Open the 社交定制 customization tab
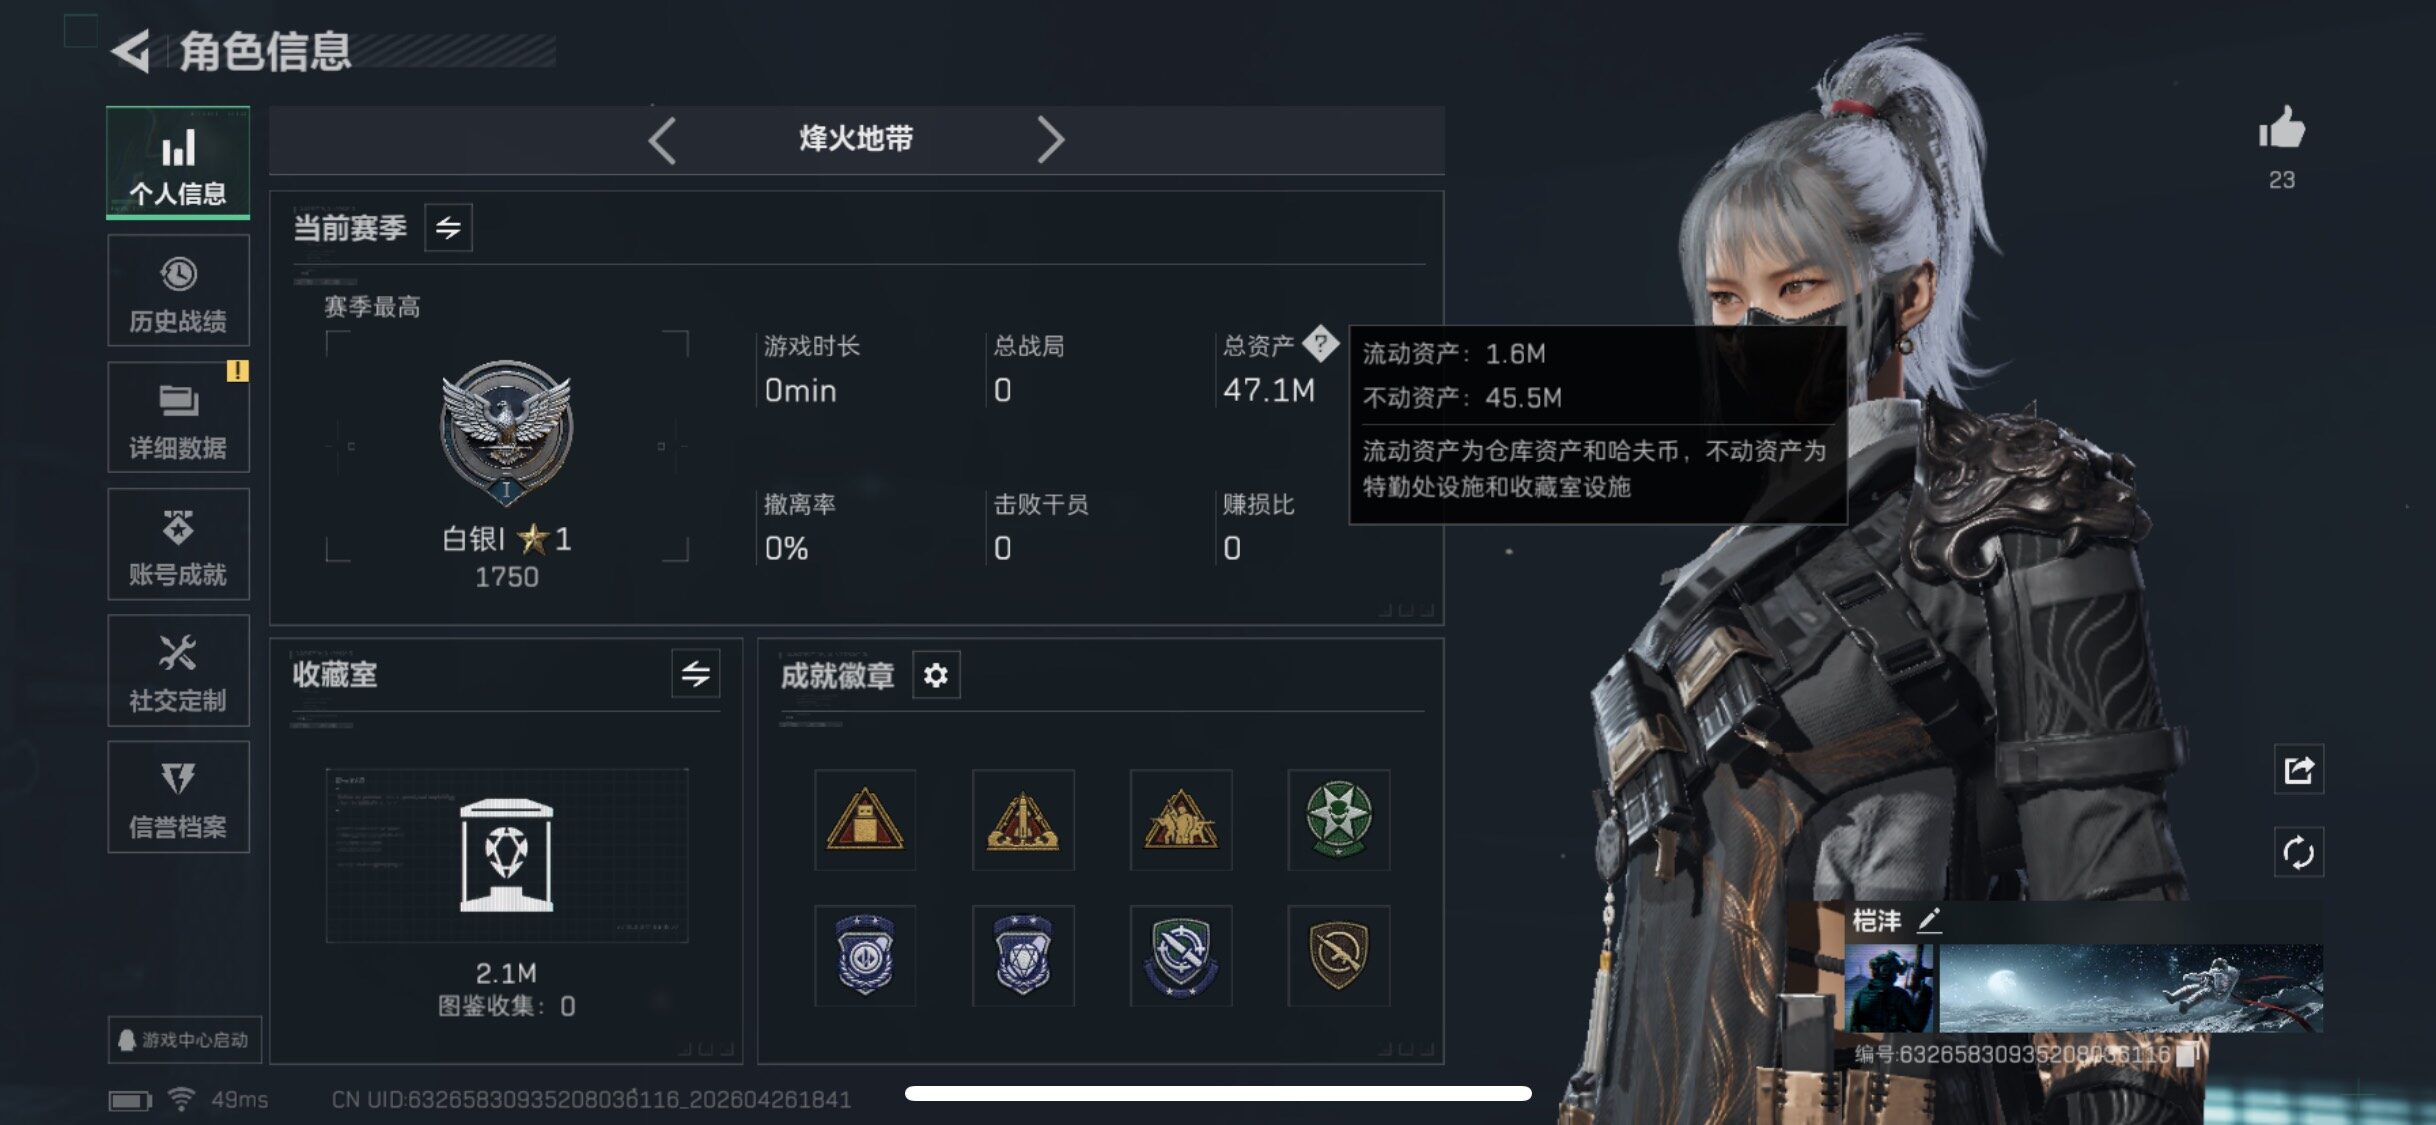 tap(178, 671)
